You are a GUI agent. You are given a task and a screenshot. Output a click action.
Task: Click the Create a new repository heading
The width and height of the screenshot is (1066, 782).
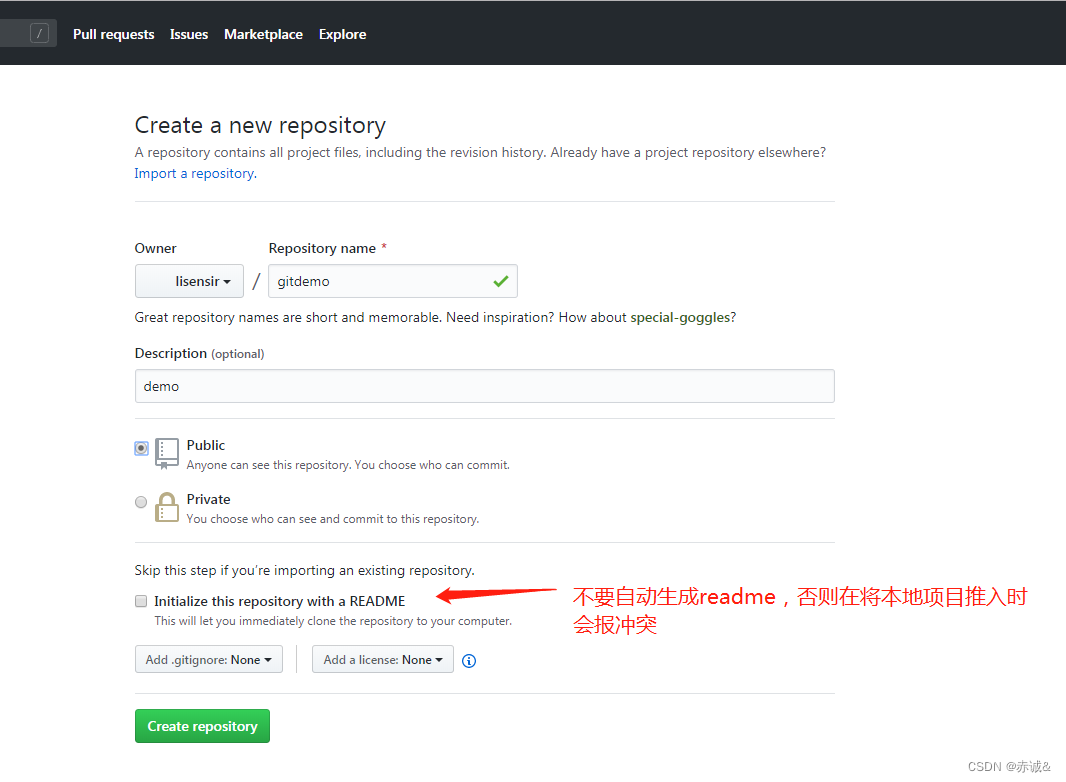(260, 125)
